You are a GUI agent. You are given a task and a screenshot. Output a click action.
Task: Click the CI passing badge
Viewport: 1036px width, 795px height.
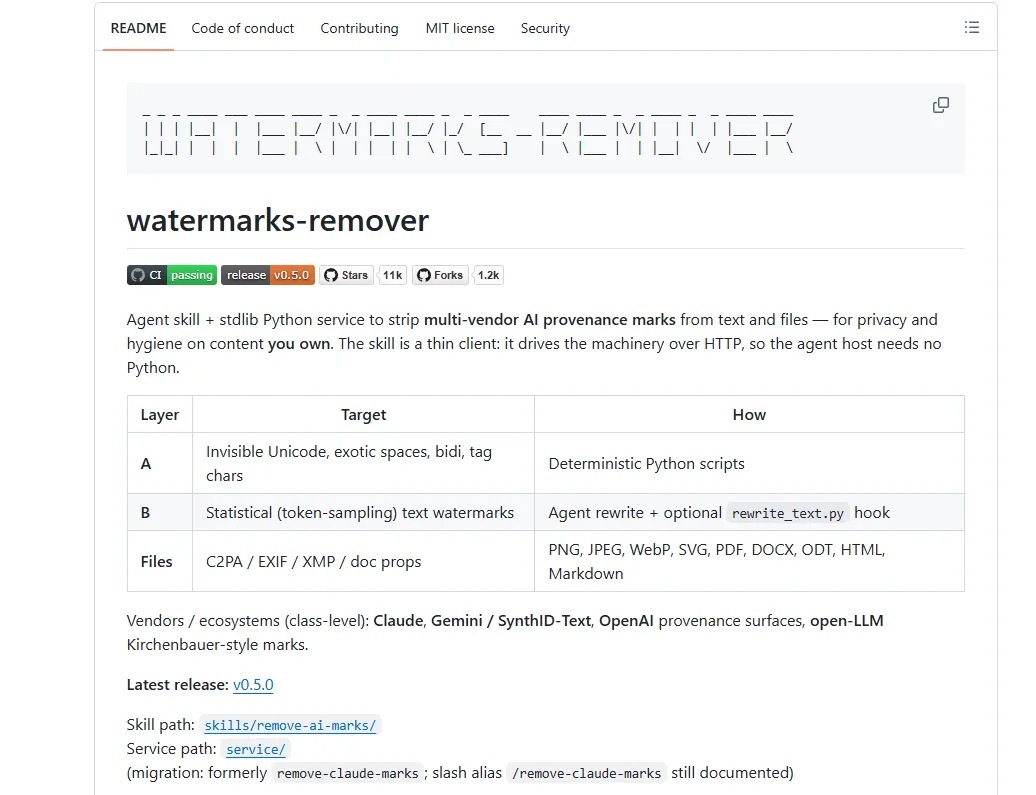[172, 275]
